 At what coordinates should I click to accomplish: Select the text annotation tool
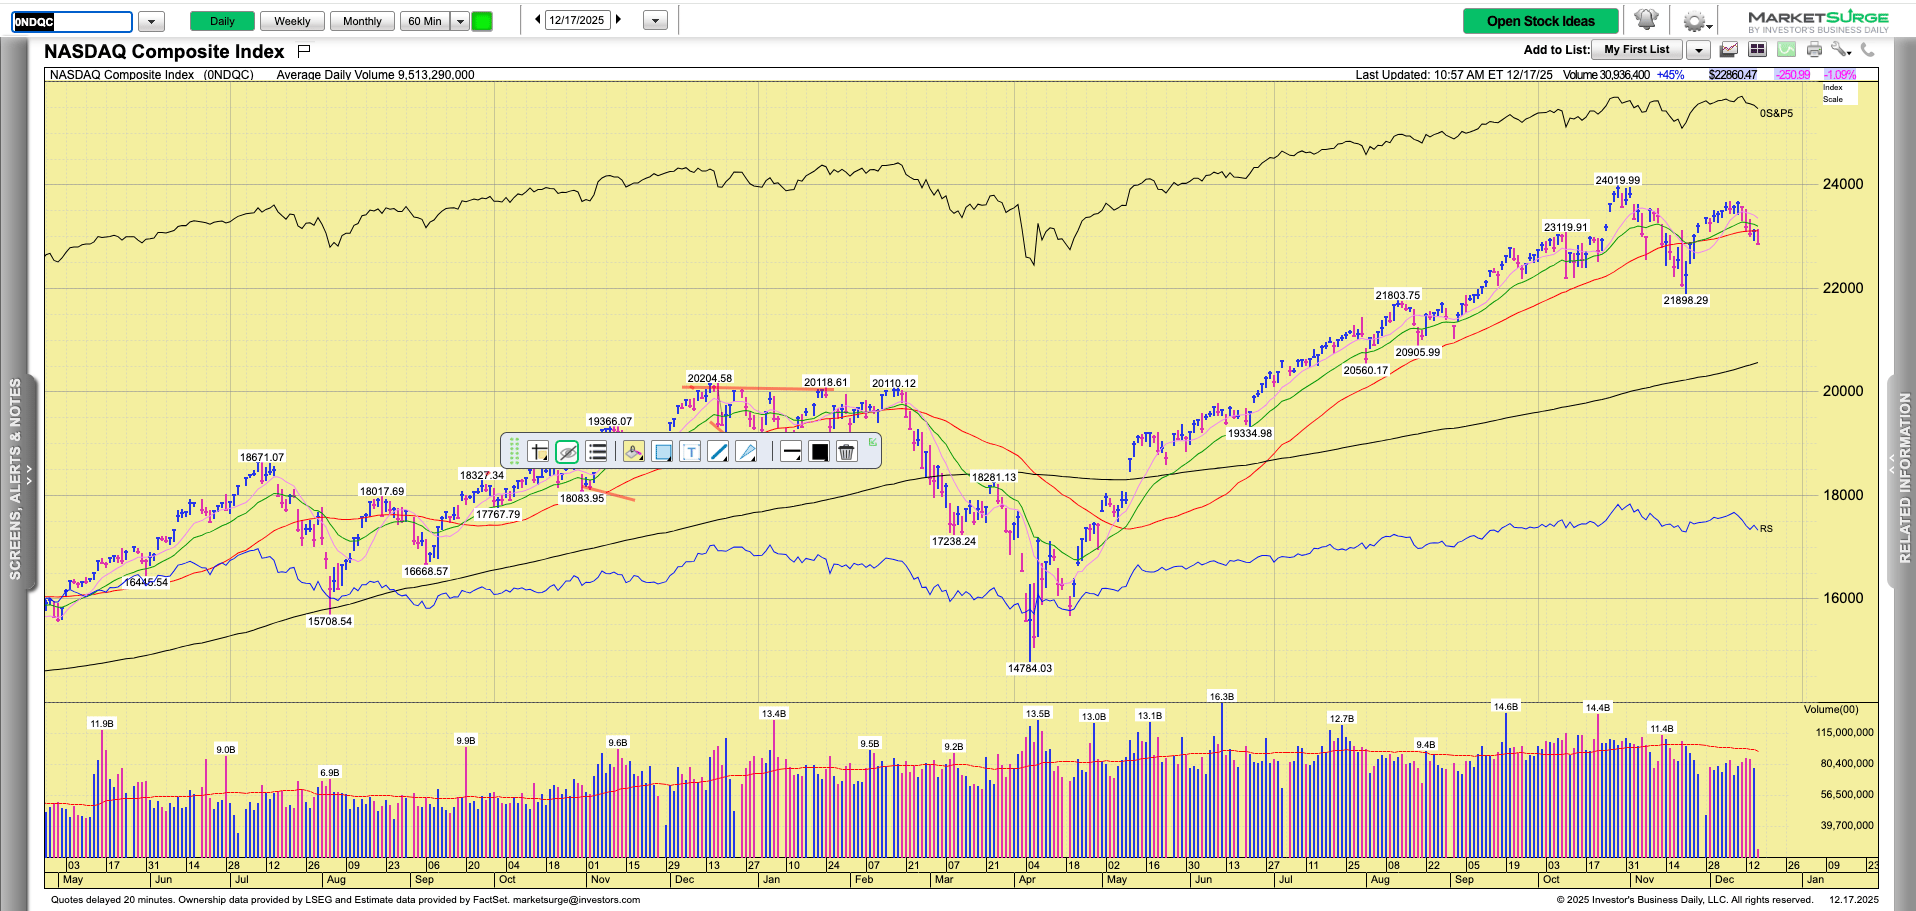(x=690, y=452)
